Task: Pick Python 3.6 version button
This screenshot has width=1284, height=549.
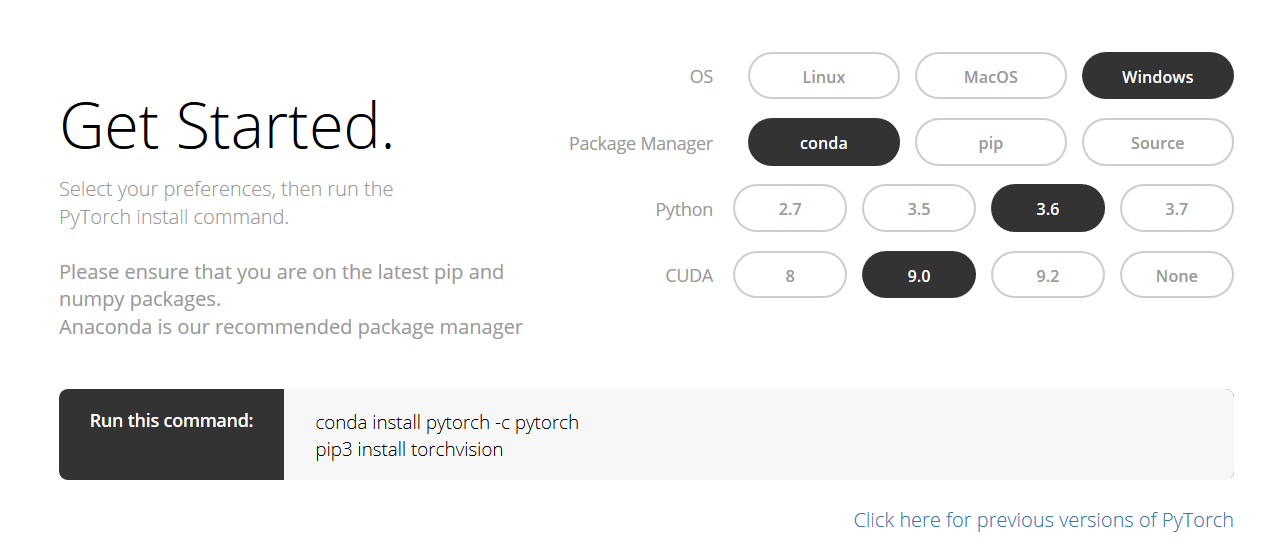Action: 1047,209
